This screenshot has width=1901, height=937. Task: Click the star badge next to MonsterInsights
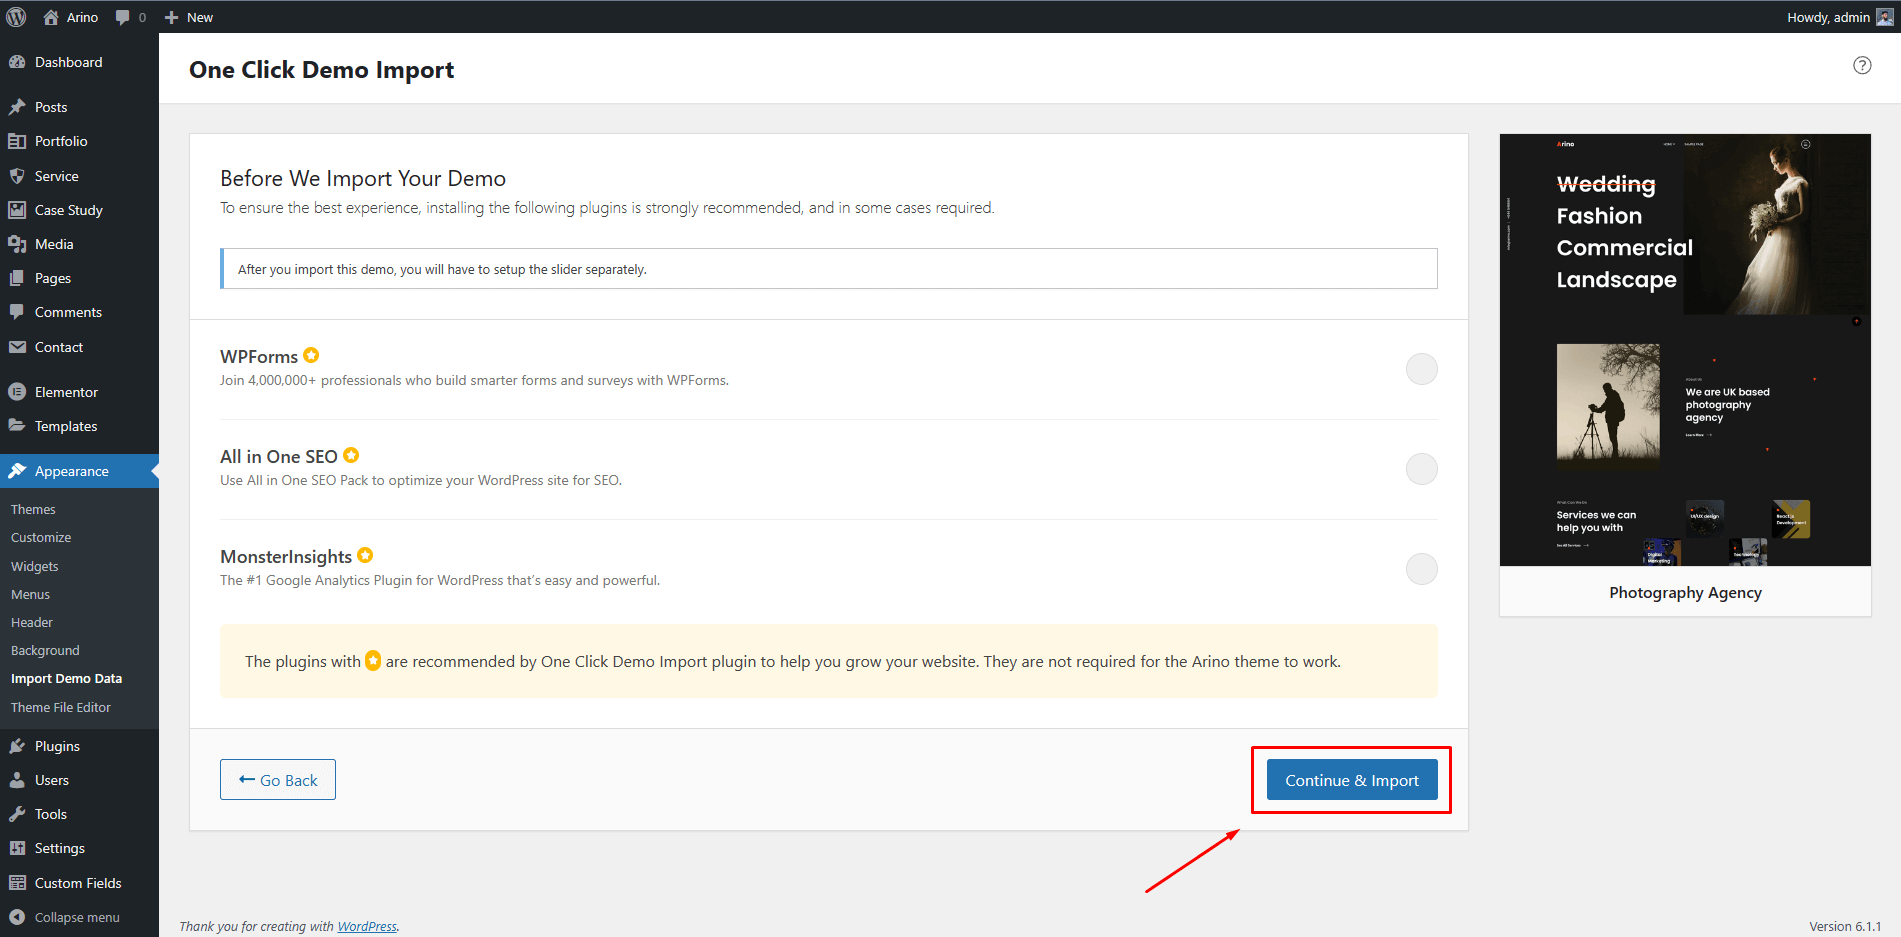pyautogui.click(x=365, y=555)
